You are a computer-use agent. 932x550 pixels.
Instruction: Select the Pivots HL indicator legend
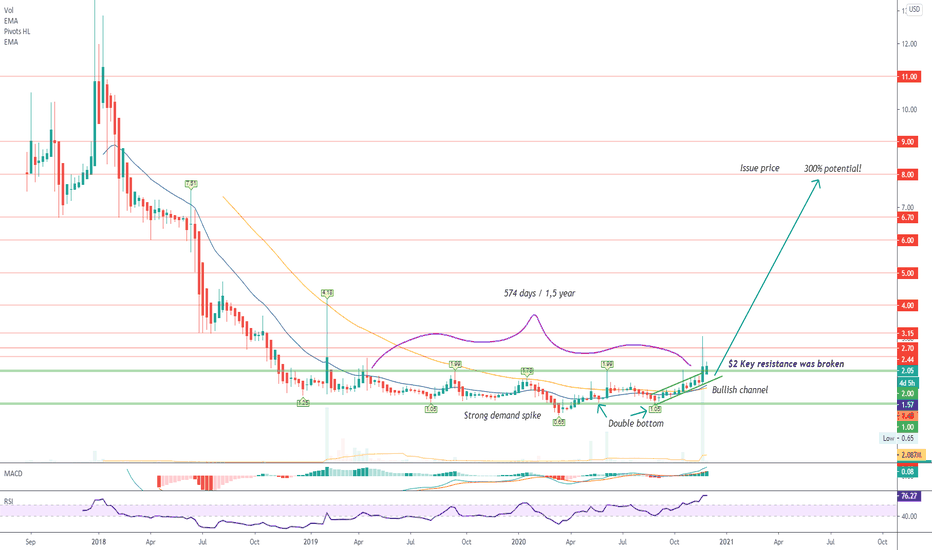(17, 32)
